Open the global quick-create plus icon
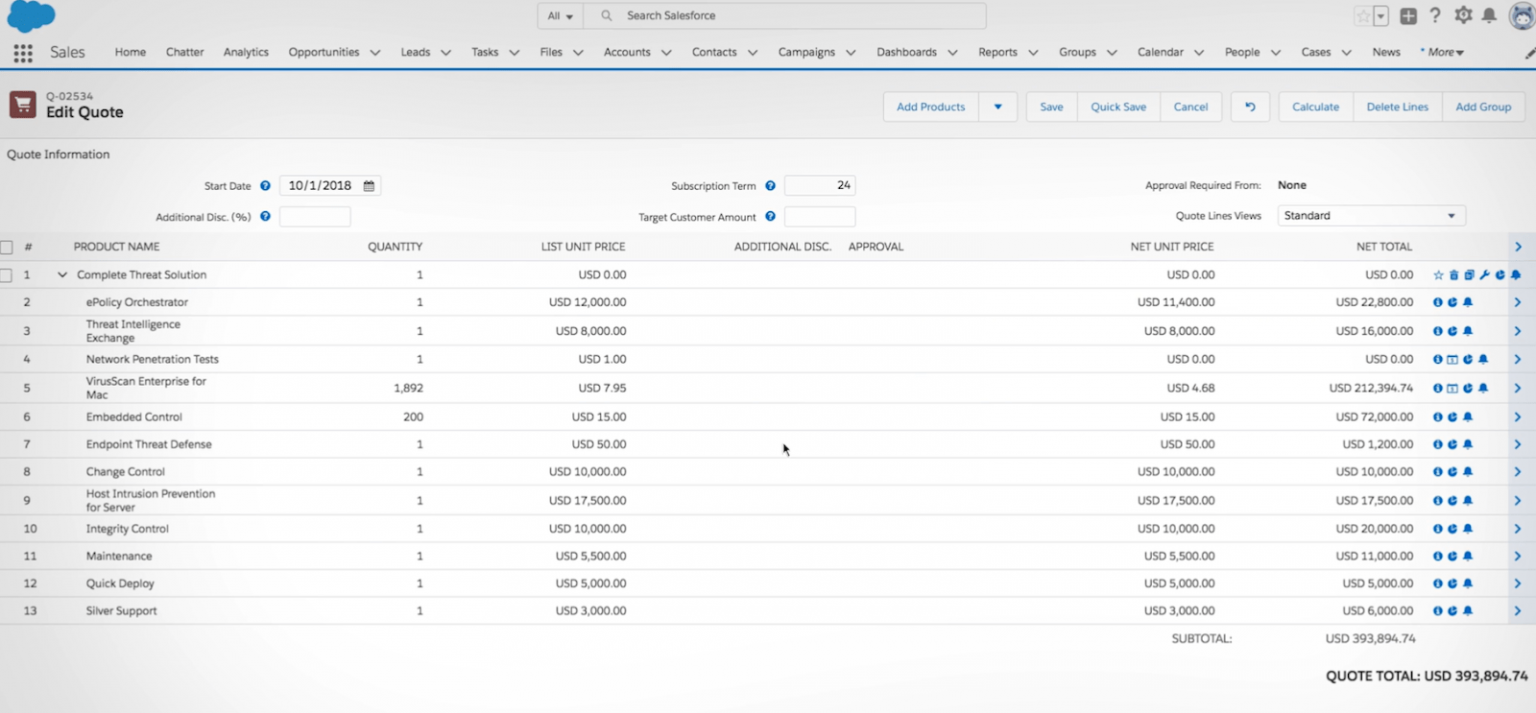The image size is (1536, 713). tap(1408, 15)
